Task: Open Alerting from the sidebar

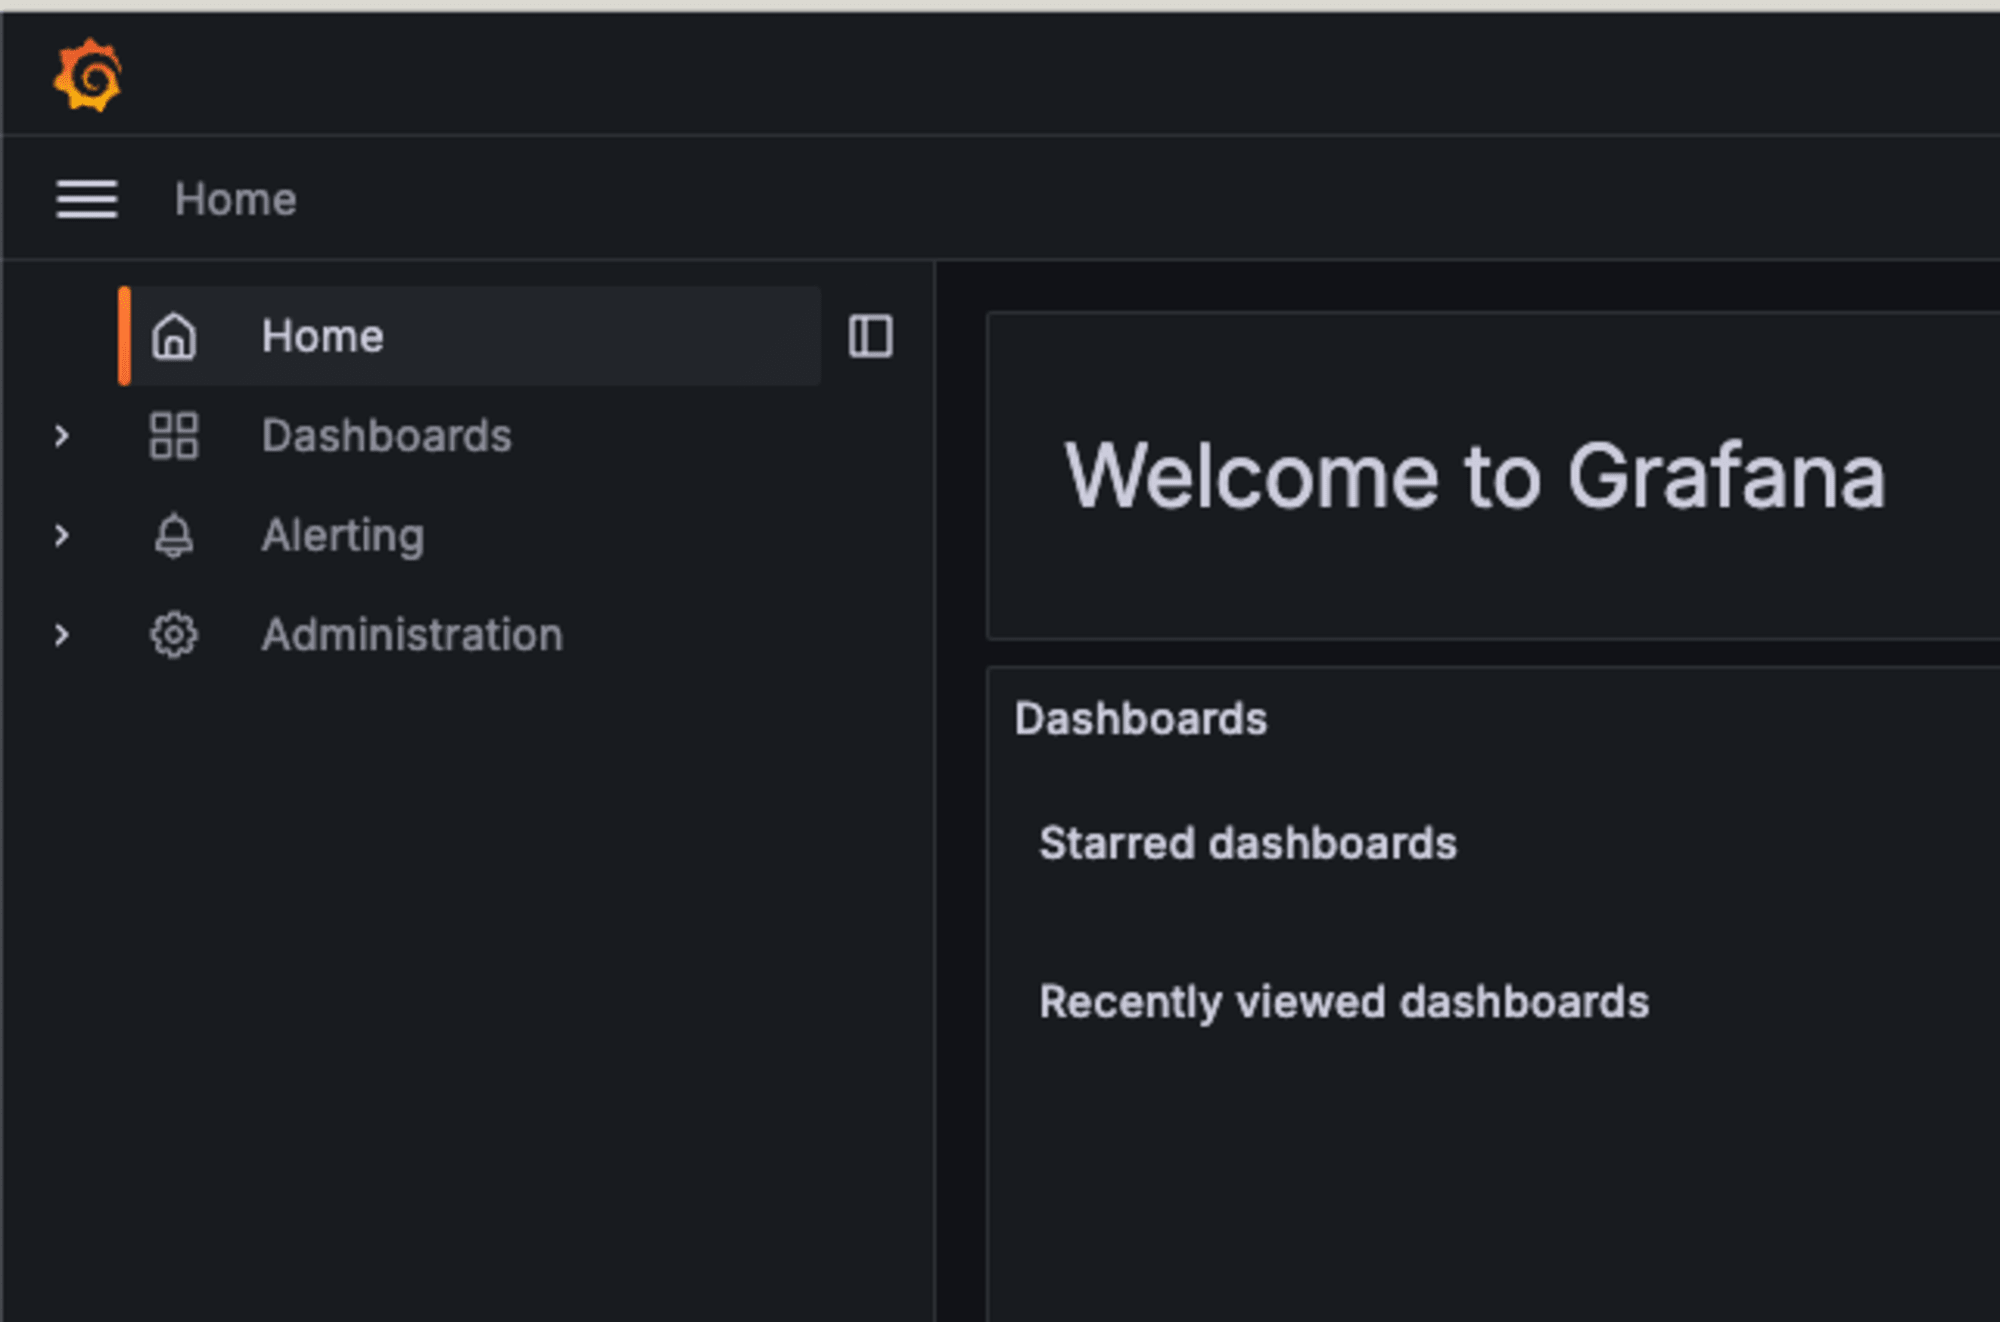Action: tap(343, 535)
